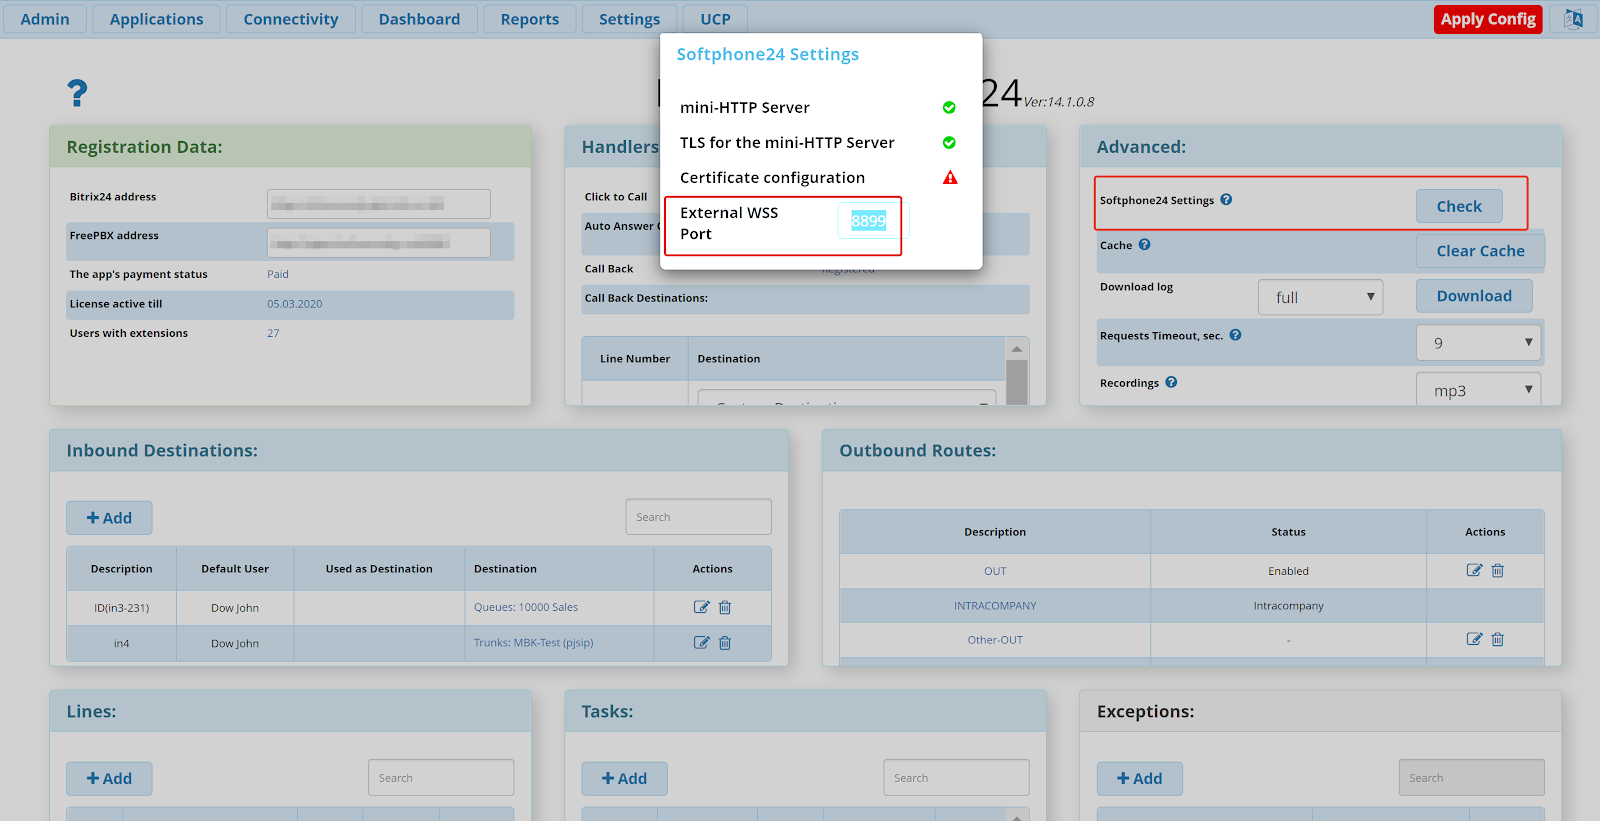
Task: Open the Applications menu
Action: 156,19
